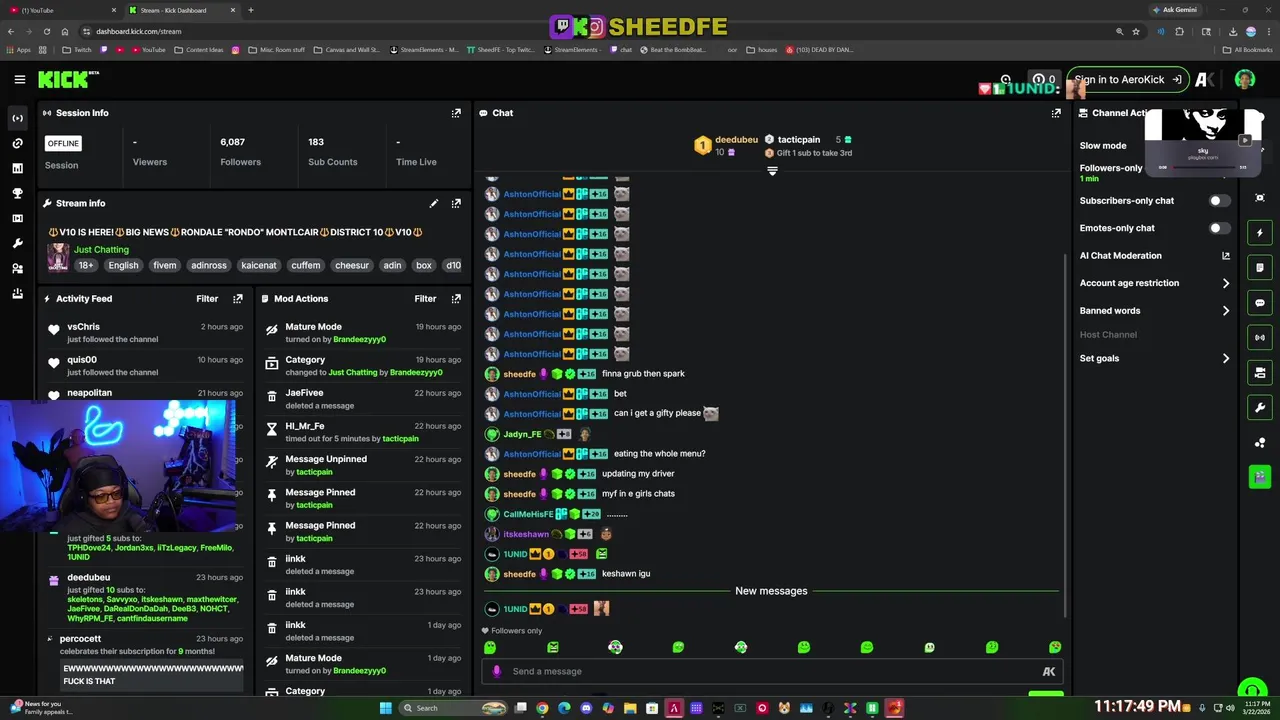Open the wrench settings sidebar icon
1280x720 pixels.
pyautogui.click(x=17, y=243)
